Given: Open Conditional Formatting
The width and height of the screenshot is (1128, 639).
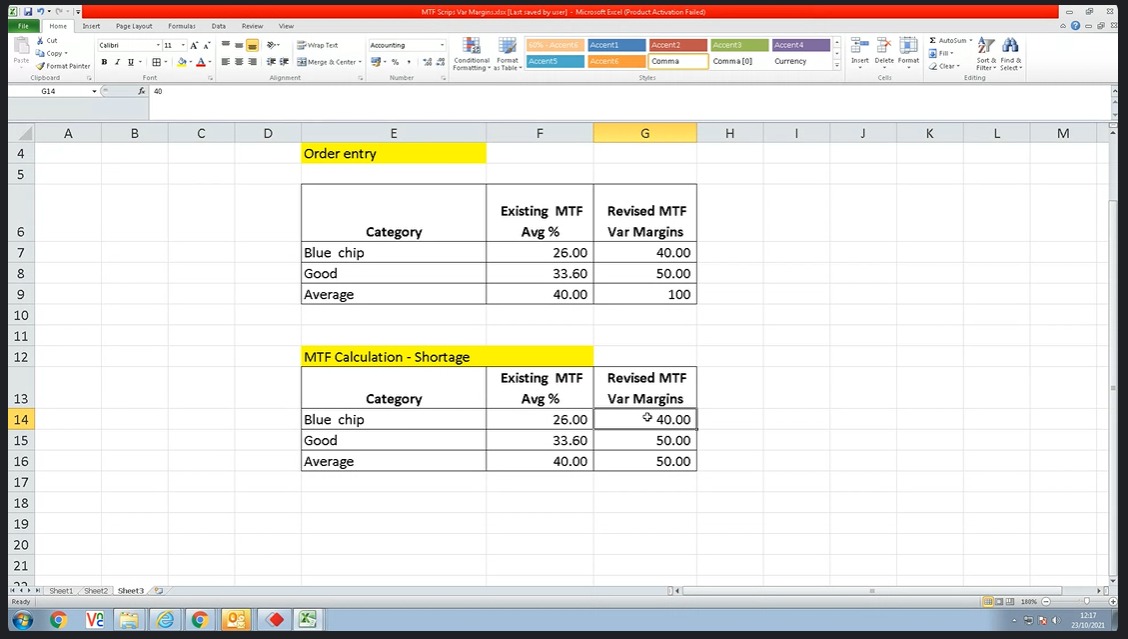Looking at the screenshot, I should pos(471,54).
